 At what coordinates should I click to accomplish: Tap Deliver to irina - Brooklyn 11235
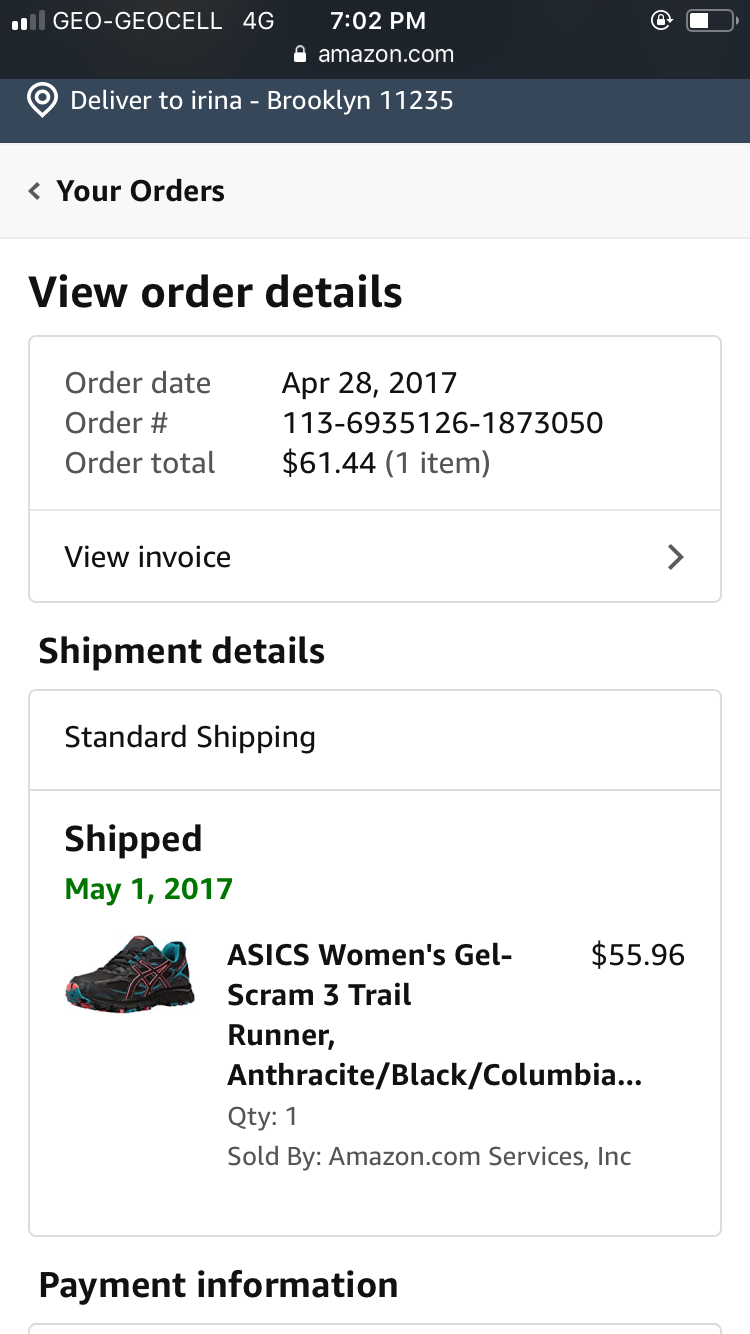coord(261,101)
